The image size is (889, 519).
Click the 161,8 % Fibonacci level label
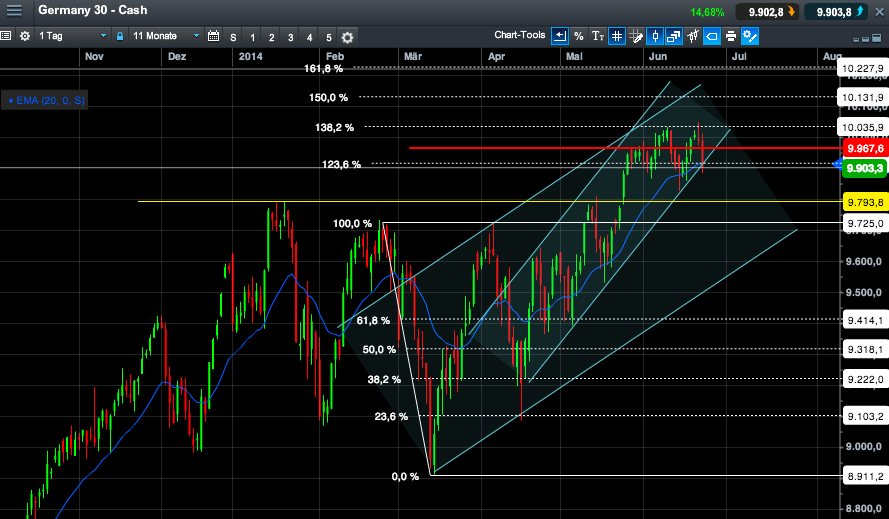[x=323, y=69]
